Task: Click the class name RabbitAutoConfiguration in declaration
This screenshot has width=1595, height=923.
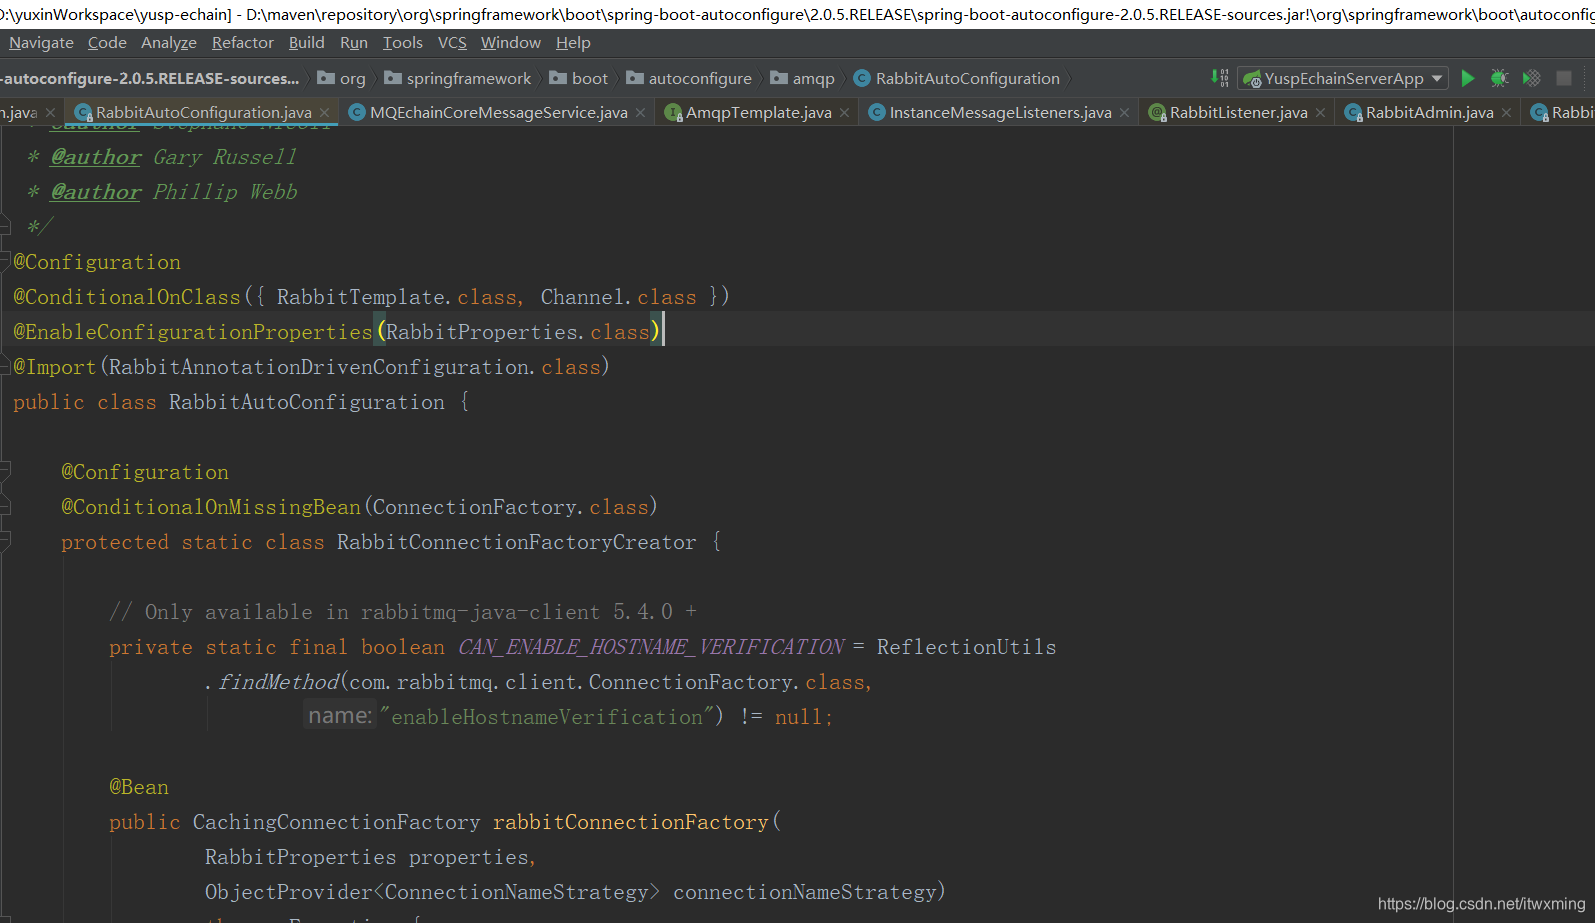Action: 306,402
